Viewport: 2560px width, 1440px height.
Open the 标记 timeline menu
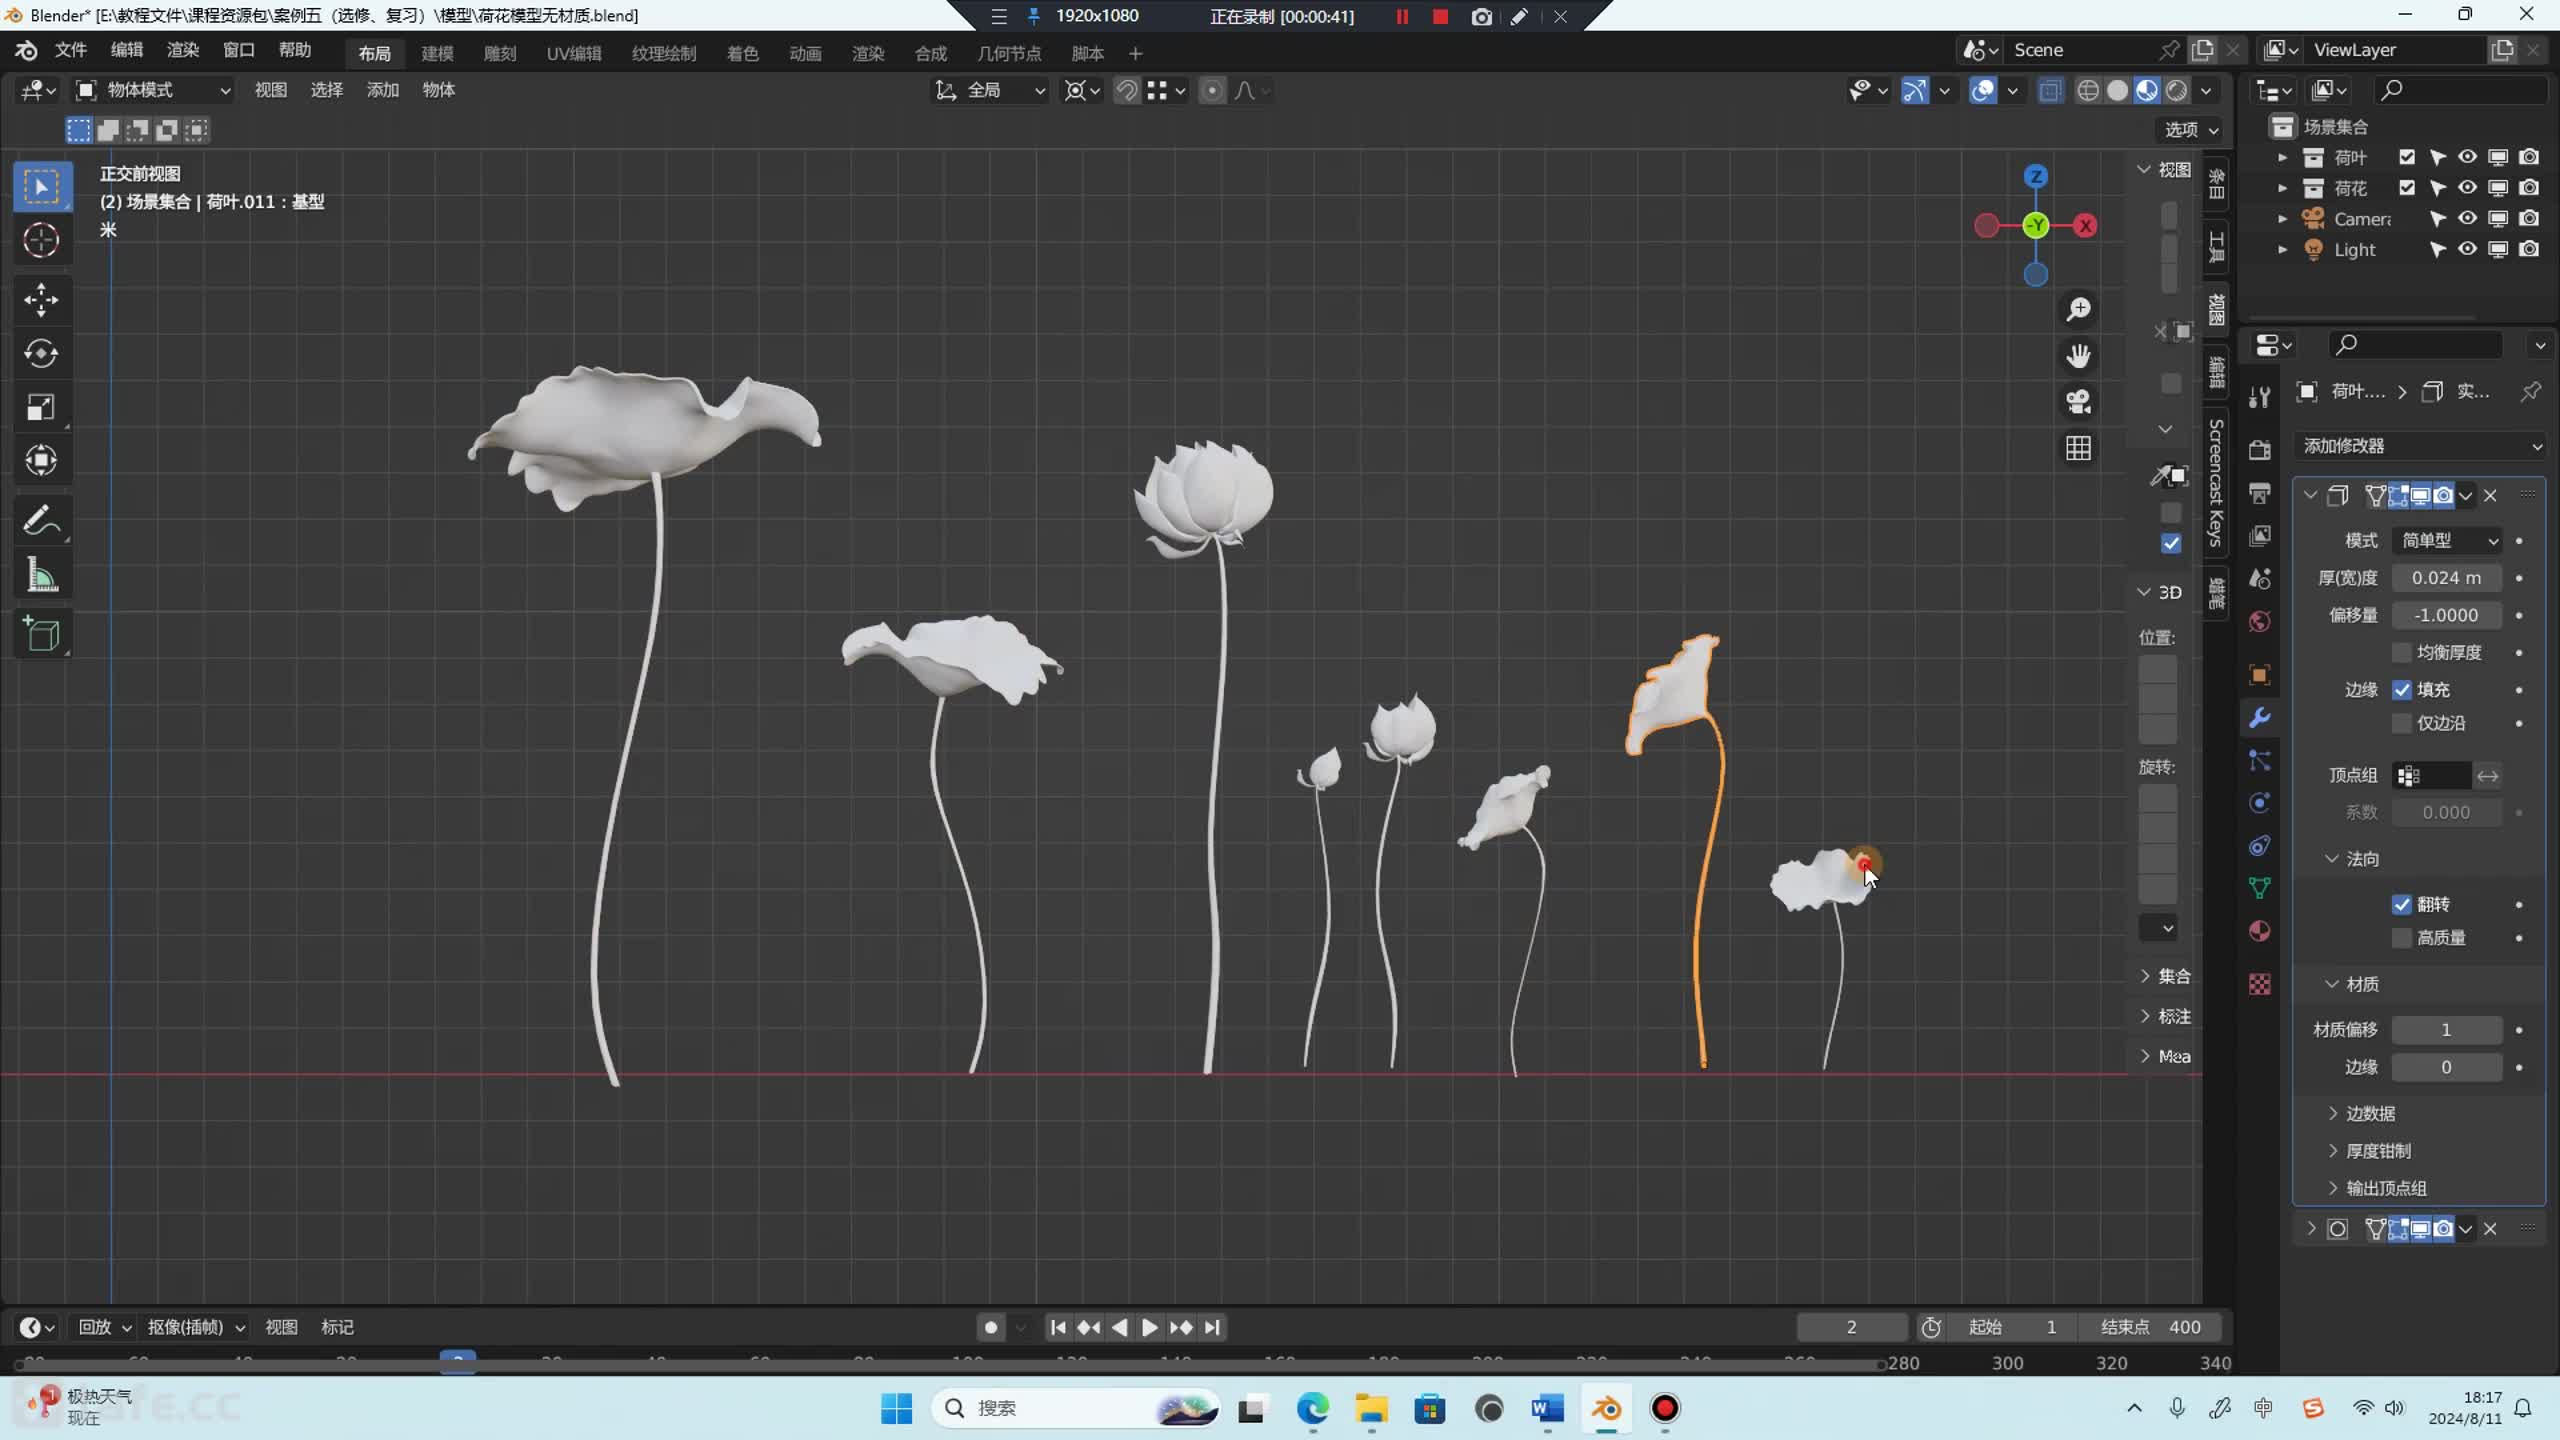tap(337, 1327)
